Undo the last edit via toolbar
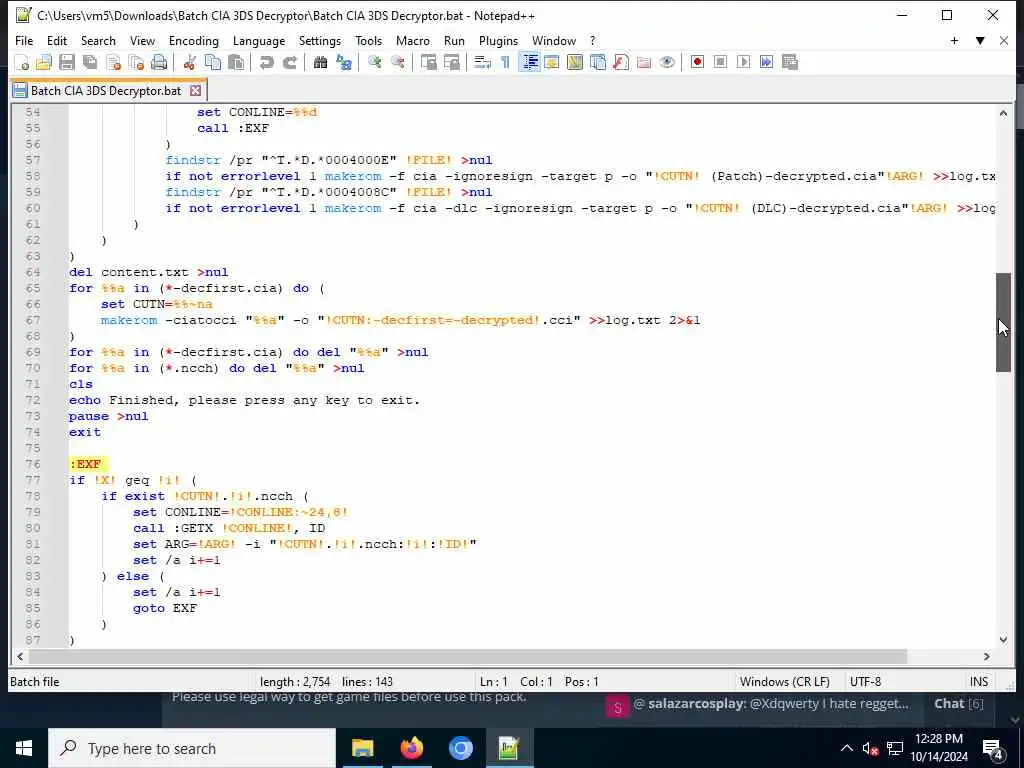 266,62
